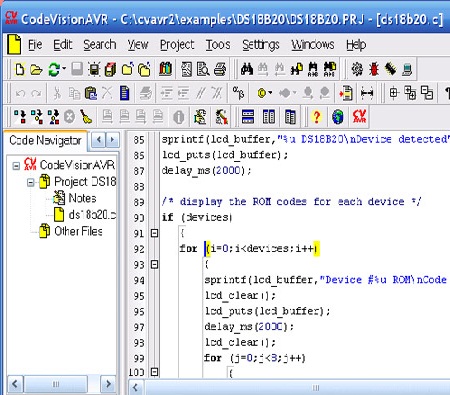This screenshot has height=395, width=450.
Task: Click navigator scrollbar left arrow
Action: (15, 384)
